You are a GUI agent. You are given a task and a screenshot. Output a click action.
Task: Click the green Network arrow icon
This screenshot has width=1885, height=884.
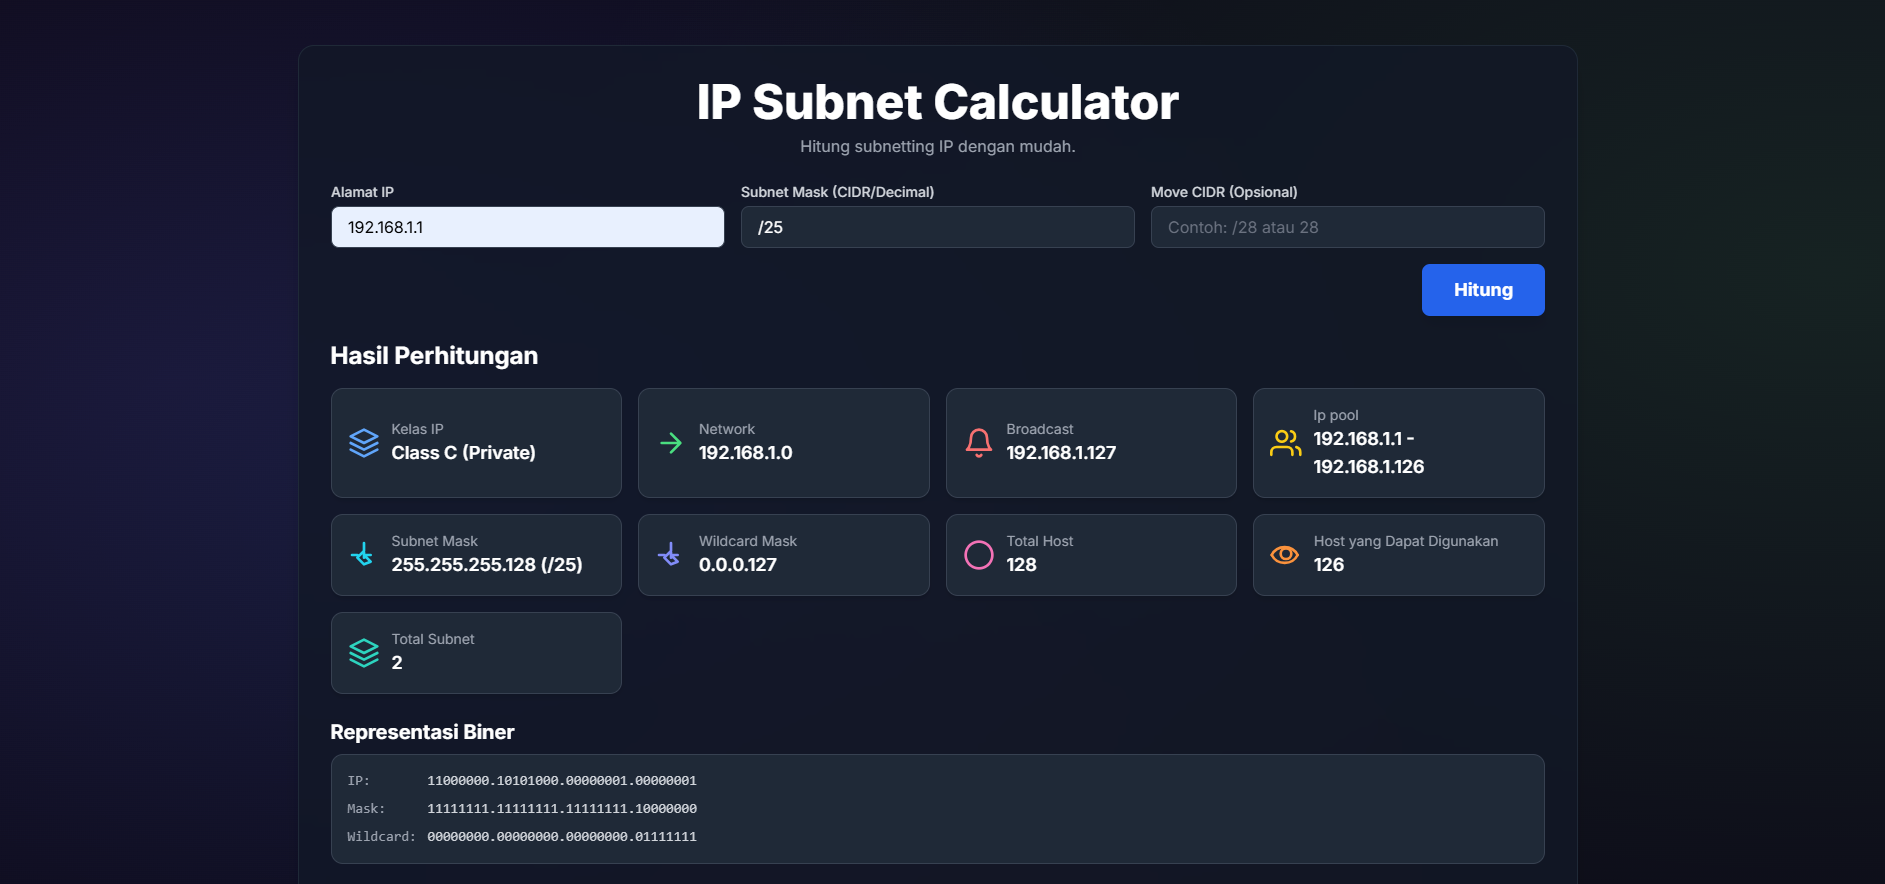coord(671,442)
